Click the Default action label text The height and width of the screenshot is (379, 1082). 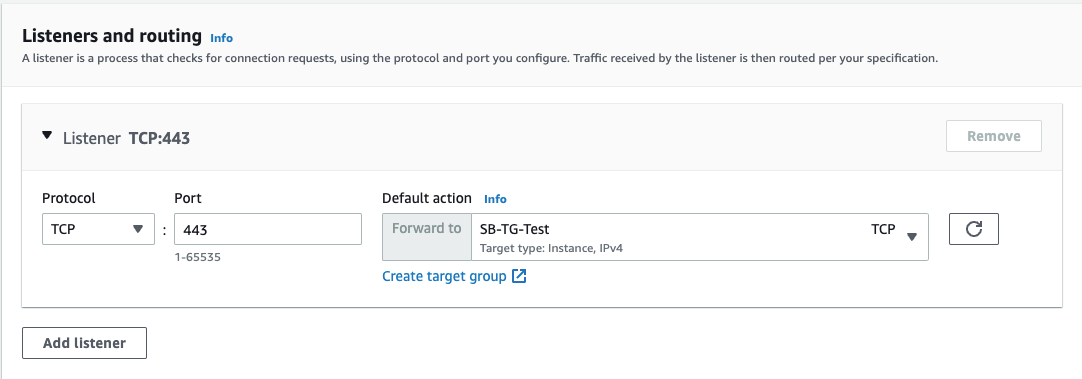(426, 198)
